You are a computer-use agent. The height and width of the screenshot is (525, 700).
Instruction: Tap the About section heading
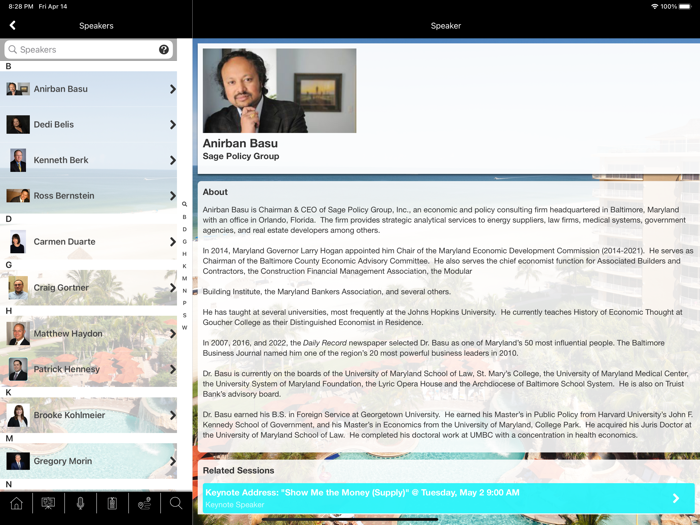tap(215, 192)
